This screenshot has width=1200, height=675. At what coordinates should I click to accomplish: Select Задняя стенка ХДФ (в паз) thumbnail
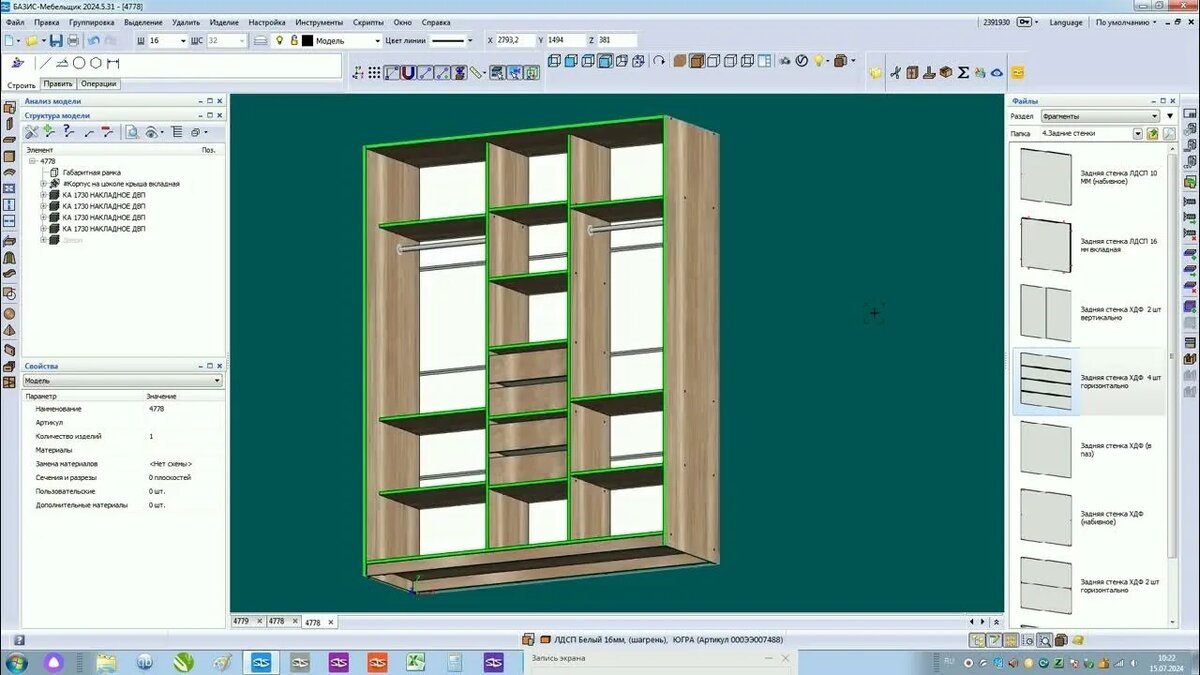[1045, 450]
